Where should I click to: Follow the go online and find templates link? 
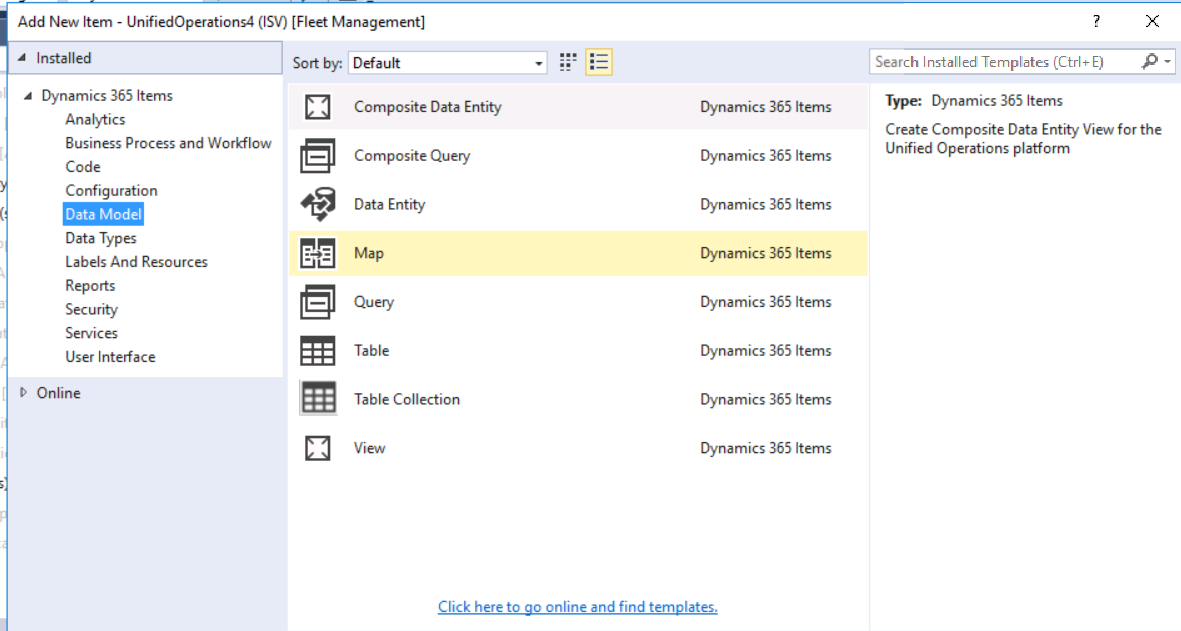coord(578,607)
